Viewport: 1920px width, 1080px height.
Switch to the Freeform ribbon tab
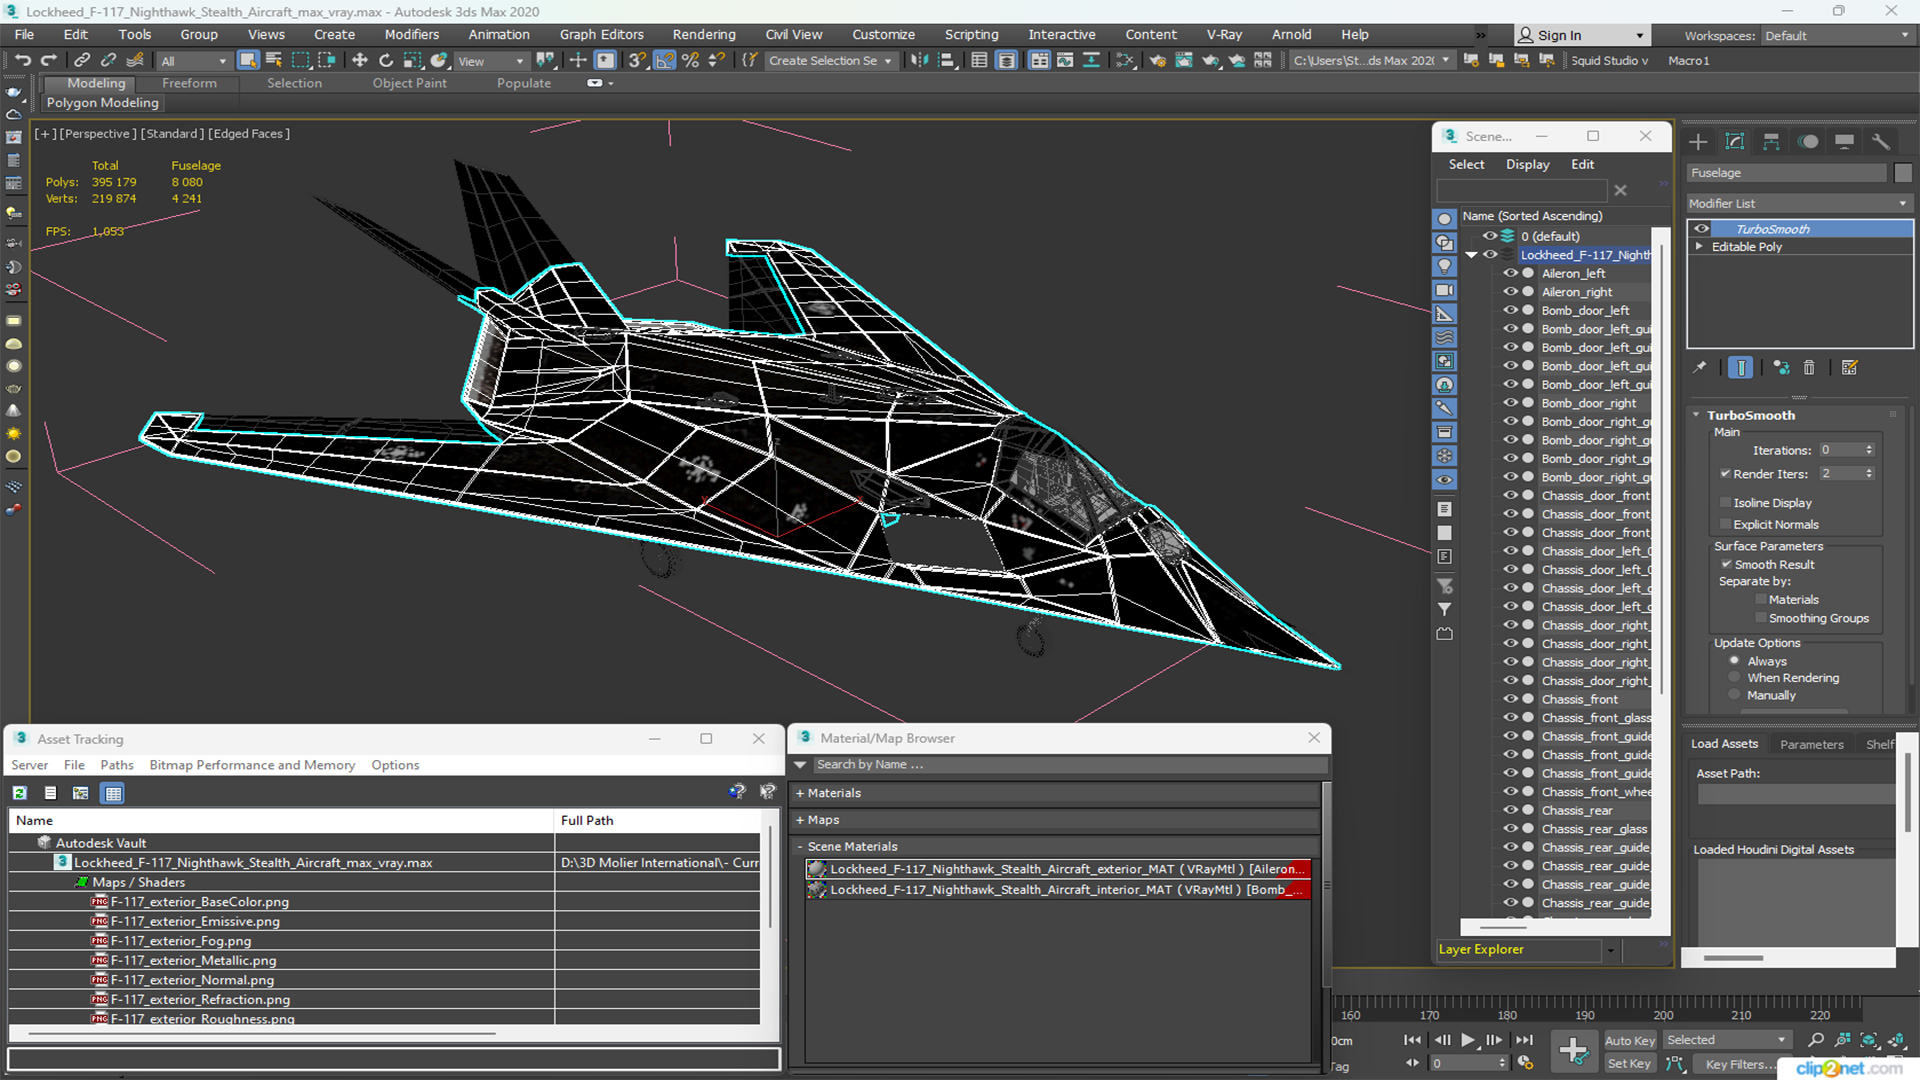[x=189, y=83]
